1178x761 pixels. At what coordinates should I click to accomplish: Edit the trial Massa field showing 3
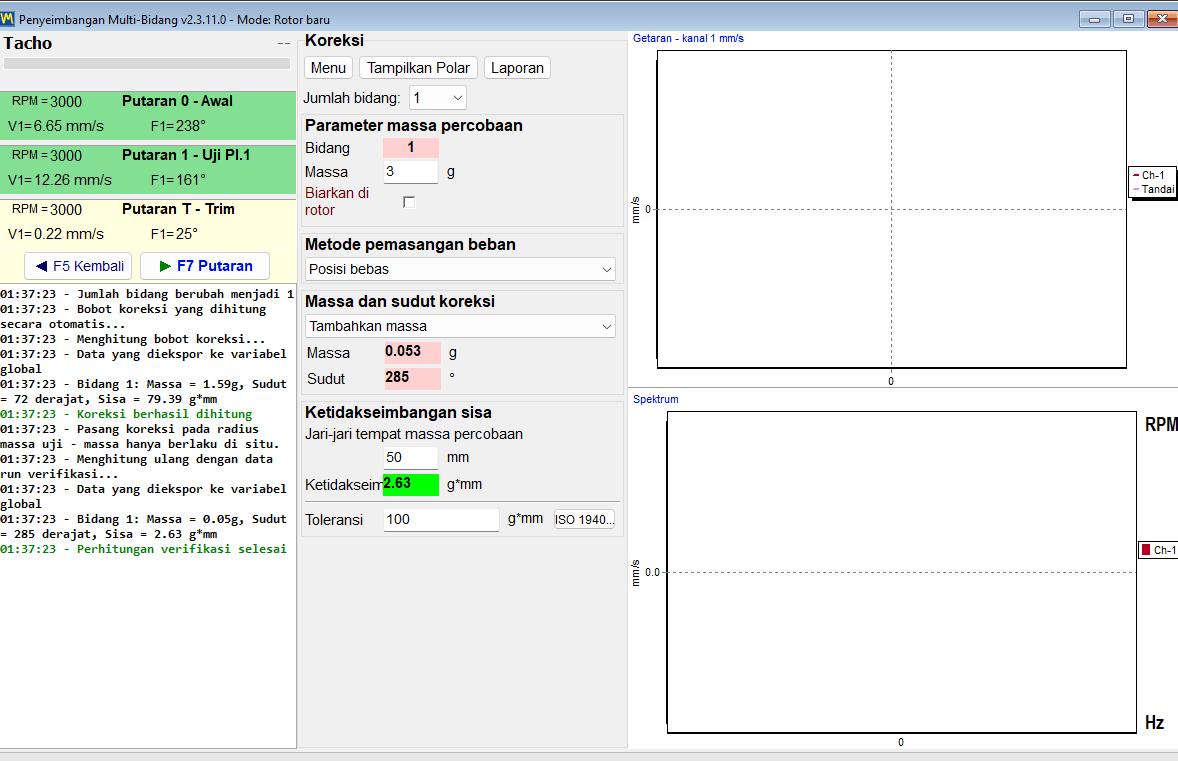point(410,172)
